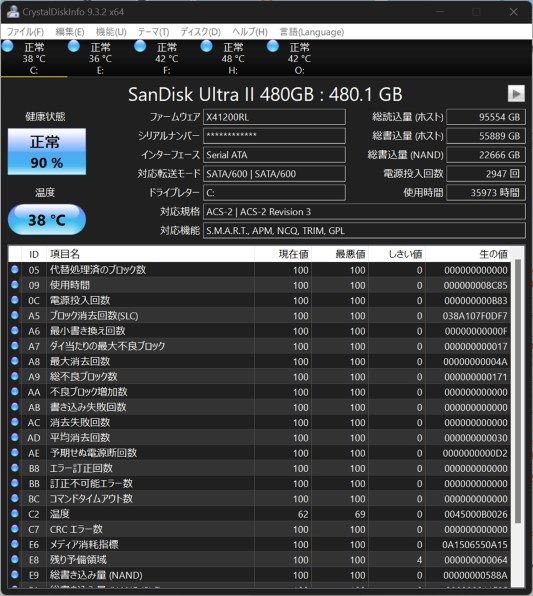Click the ACS-2 Revision 3 standard field

(x=364, y=212)
